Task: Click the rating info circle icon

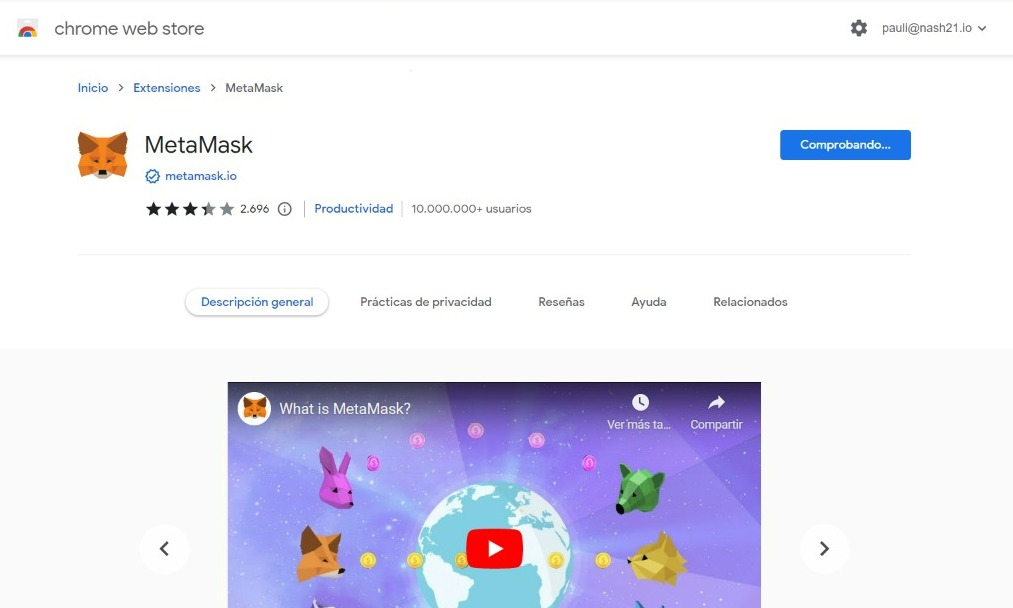Action: [x=284, y=209]
